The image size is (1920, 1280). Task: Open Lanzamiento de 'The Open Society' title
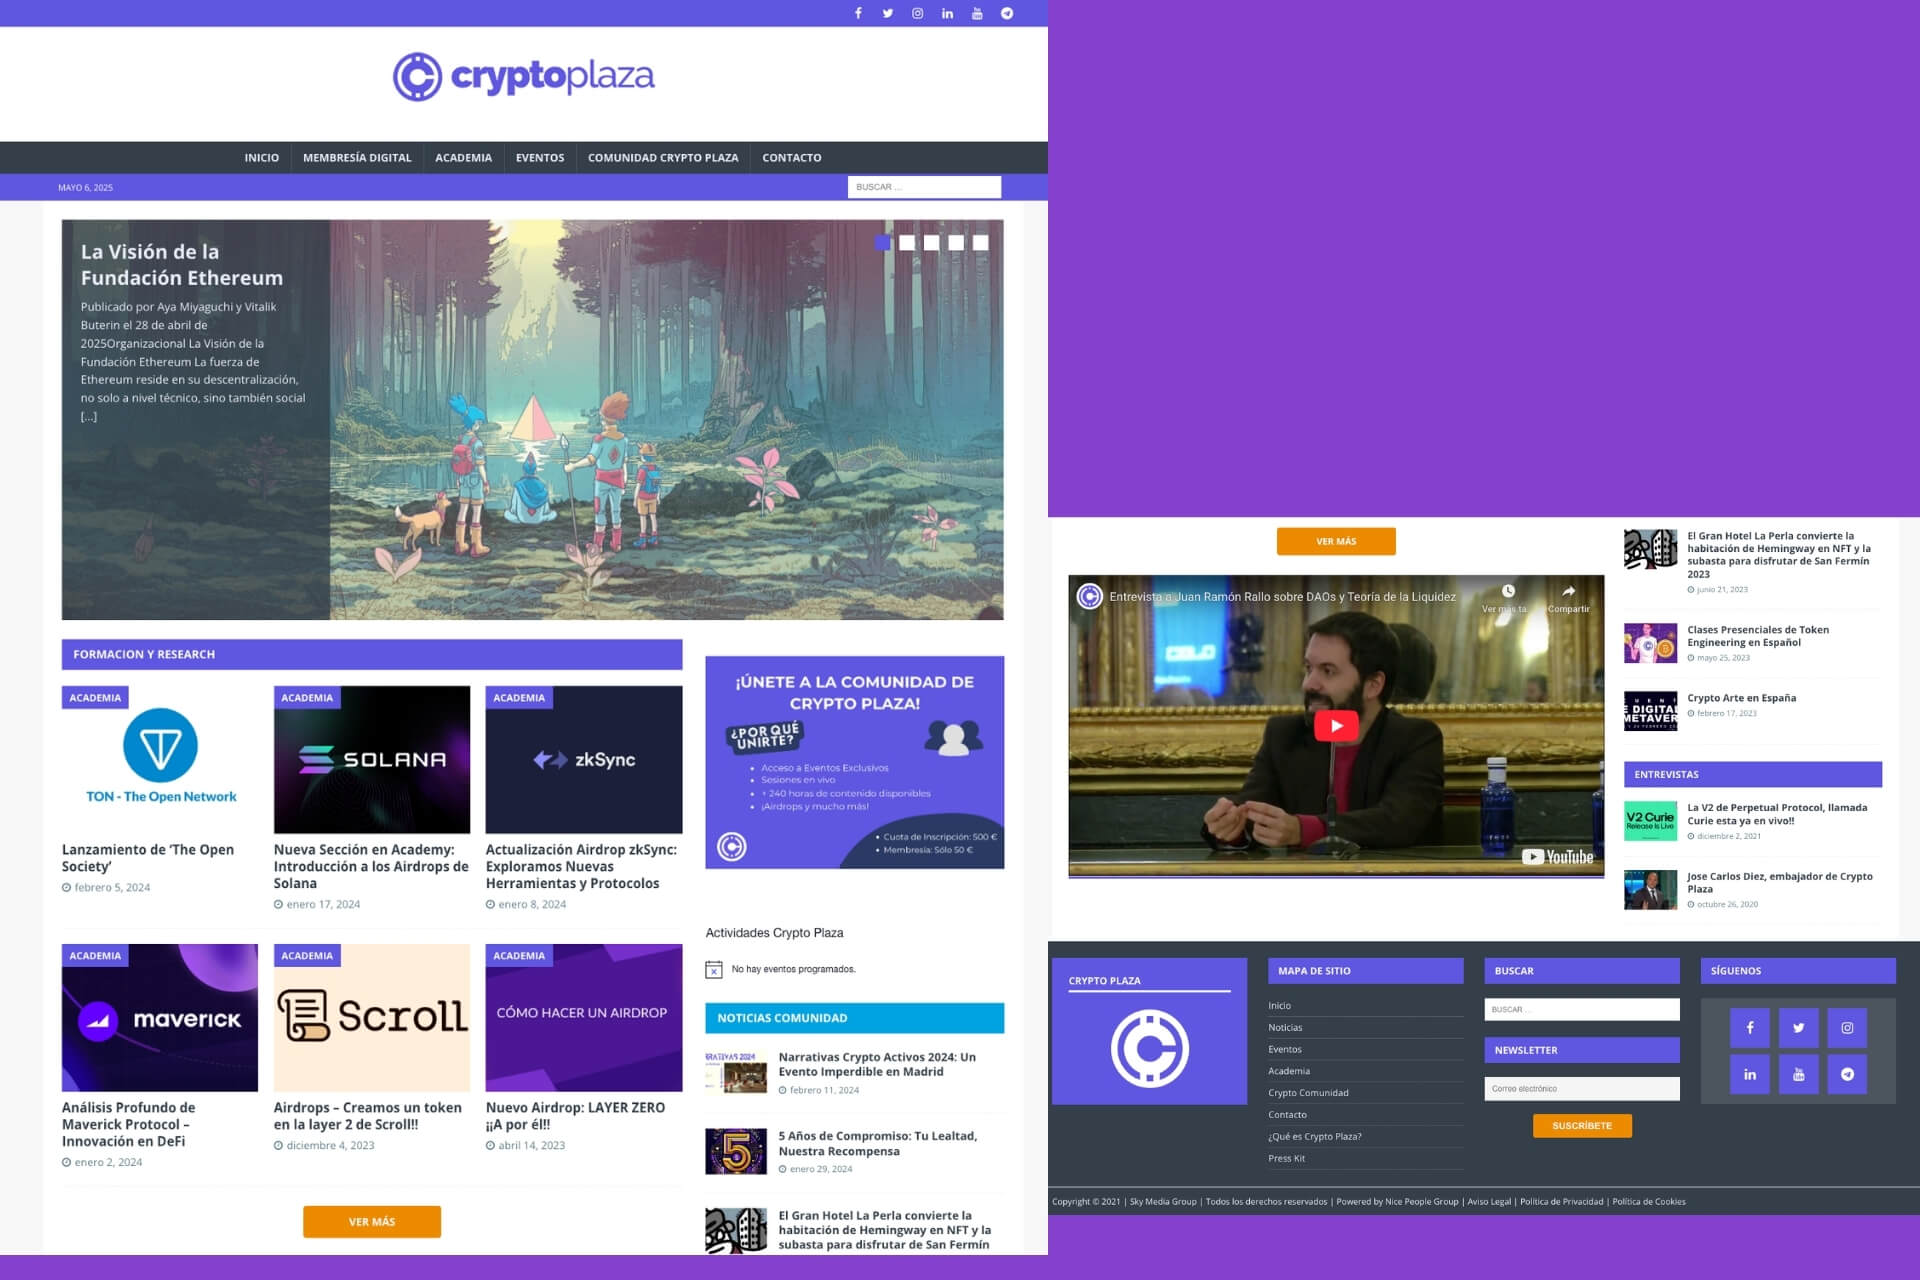(x=148, y=858)
